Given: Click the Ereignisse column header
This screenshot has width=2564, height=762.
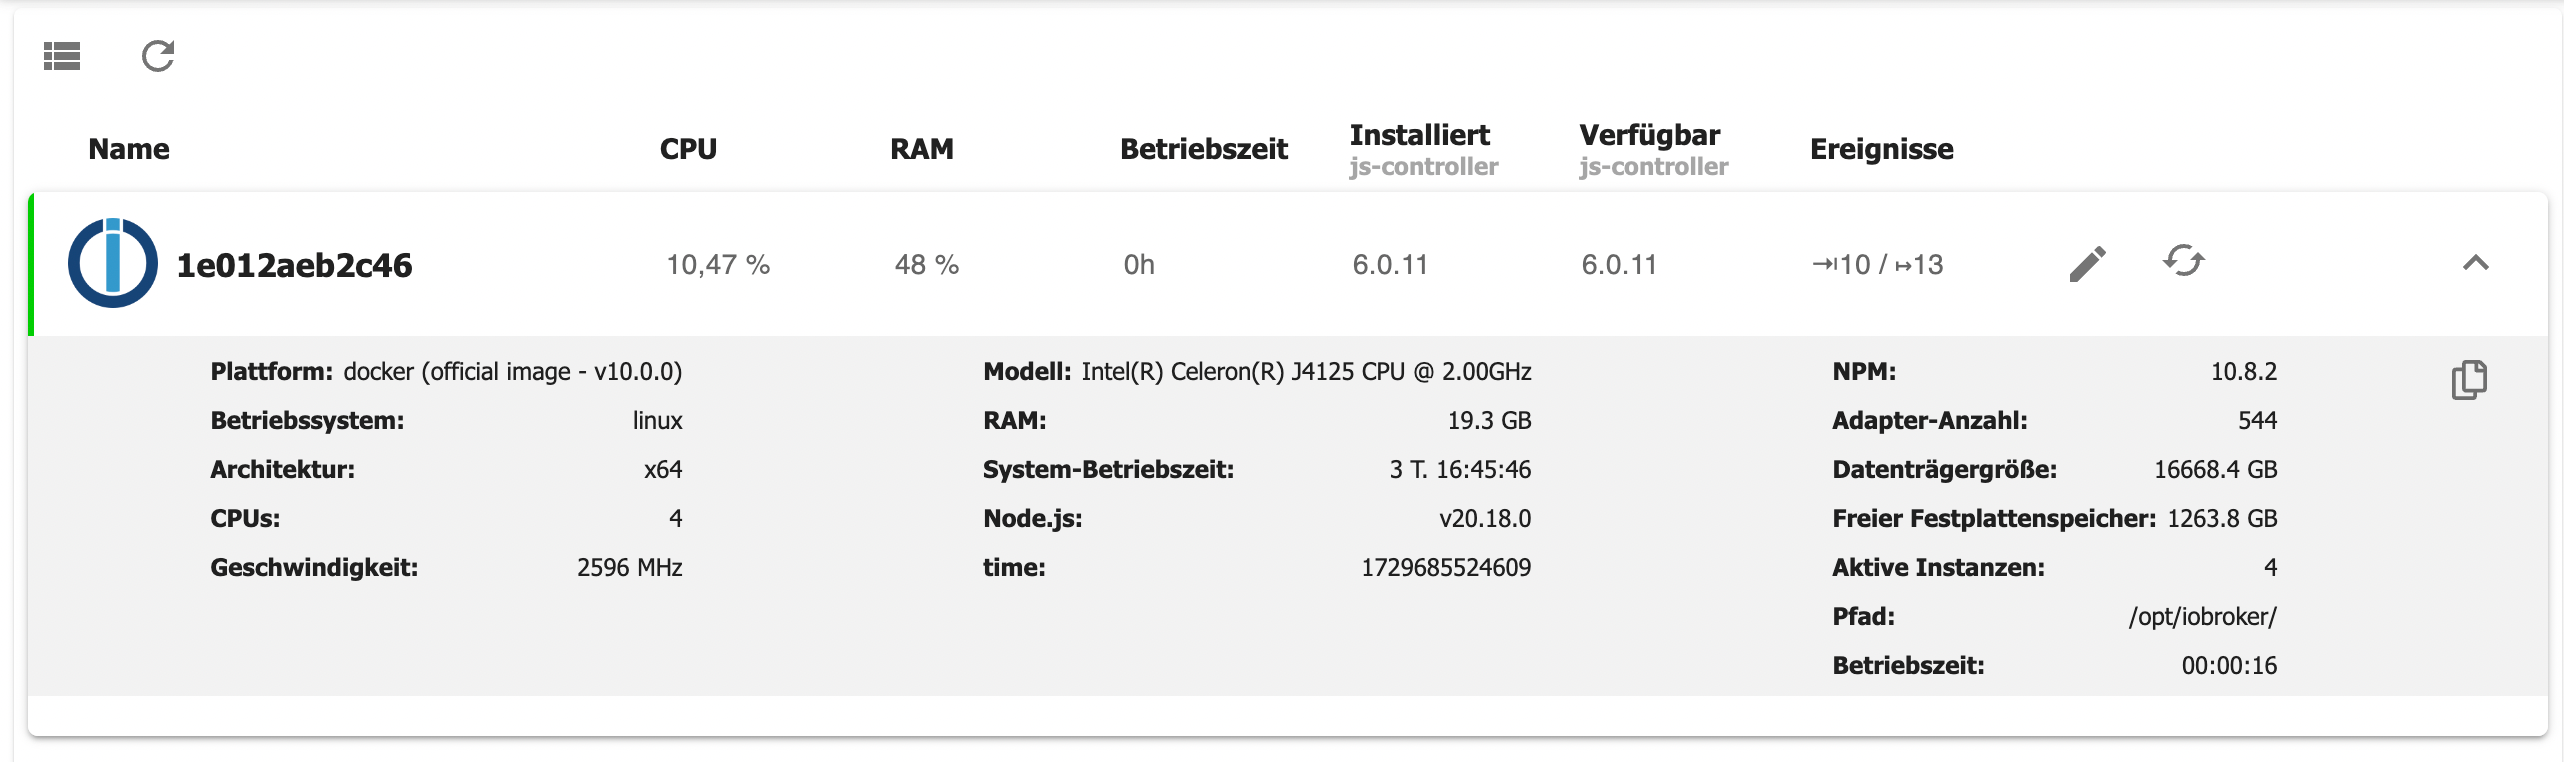Looking at the screenshot, I should [1881, 149].
